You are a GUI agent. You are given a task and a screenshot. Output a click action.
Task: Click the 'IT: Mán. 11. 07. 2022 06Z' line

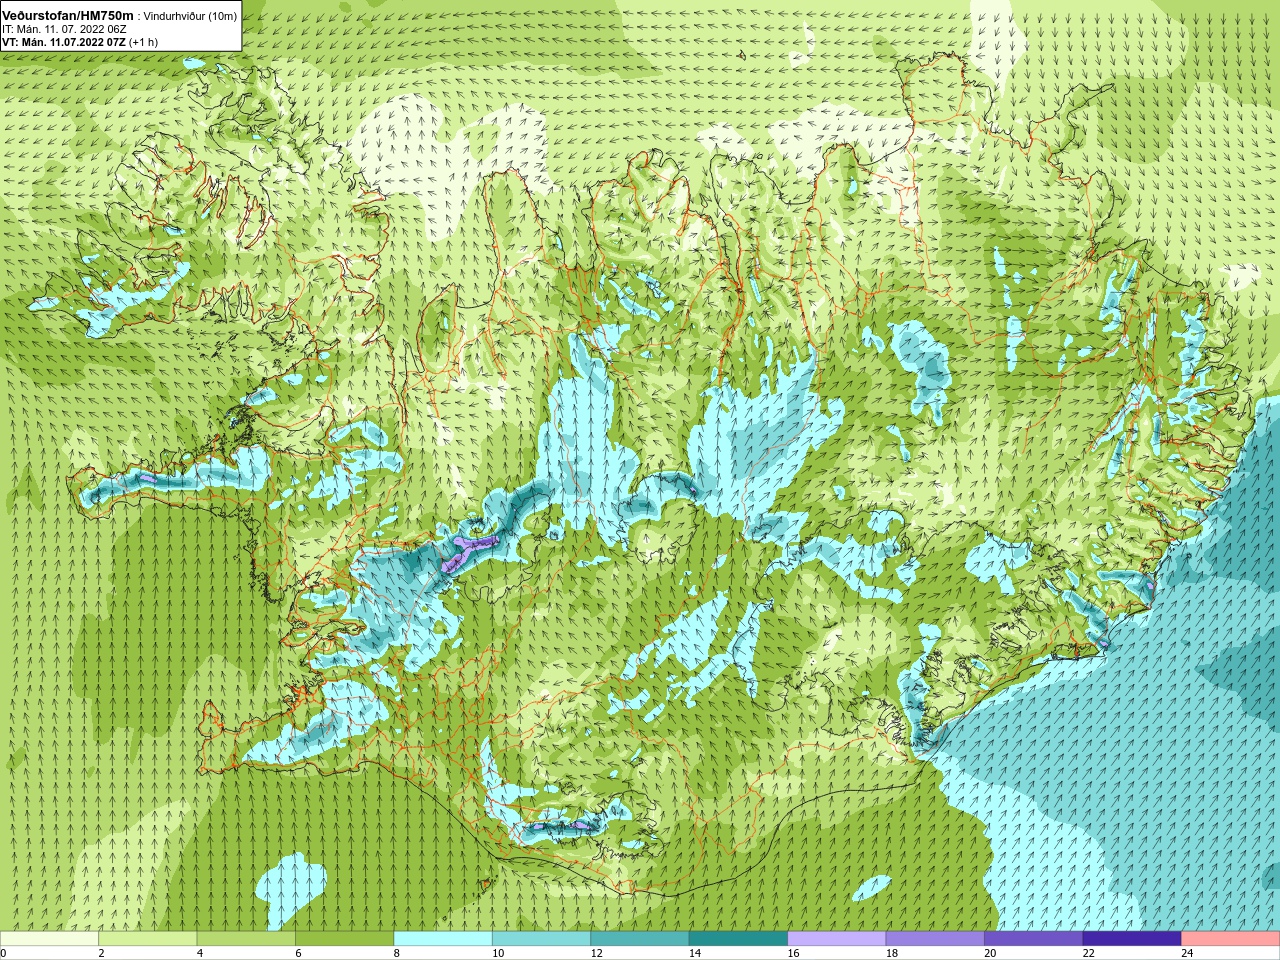coord(64,30)
